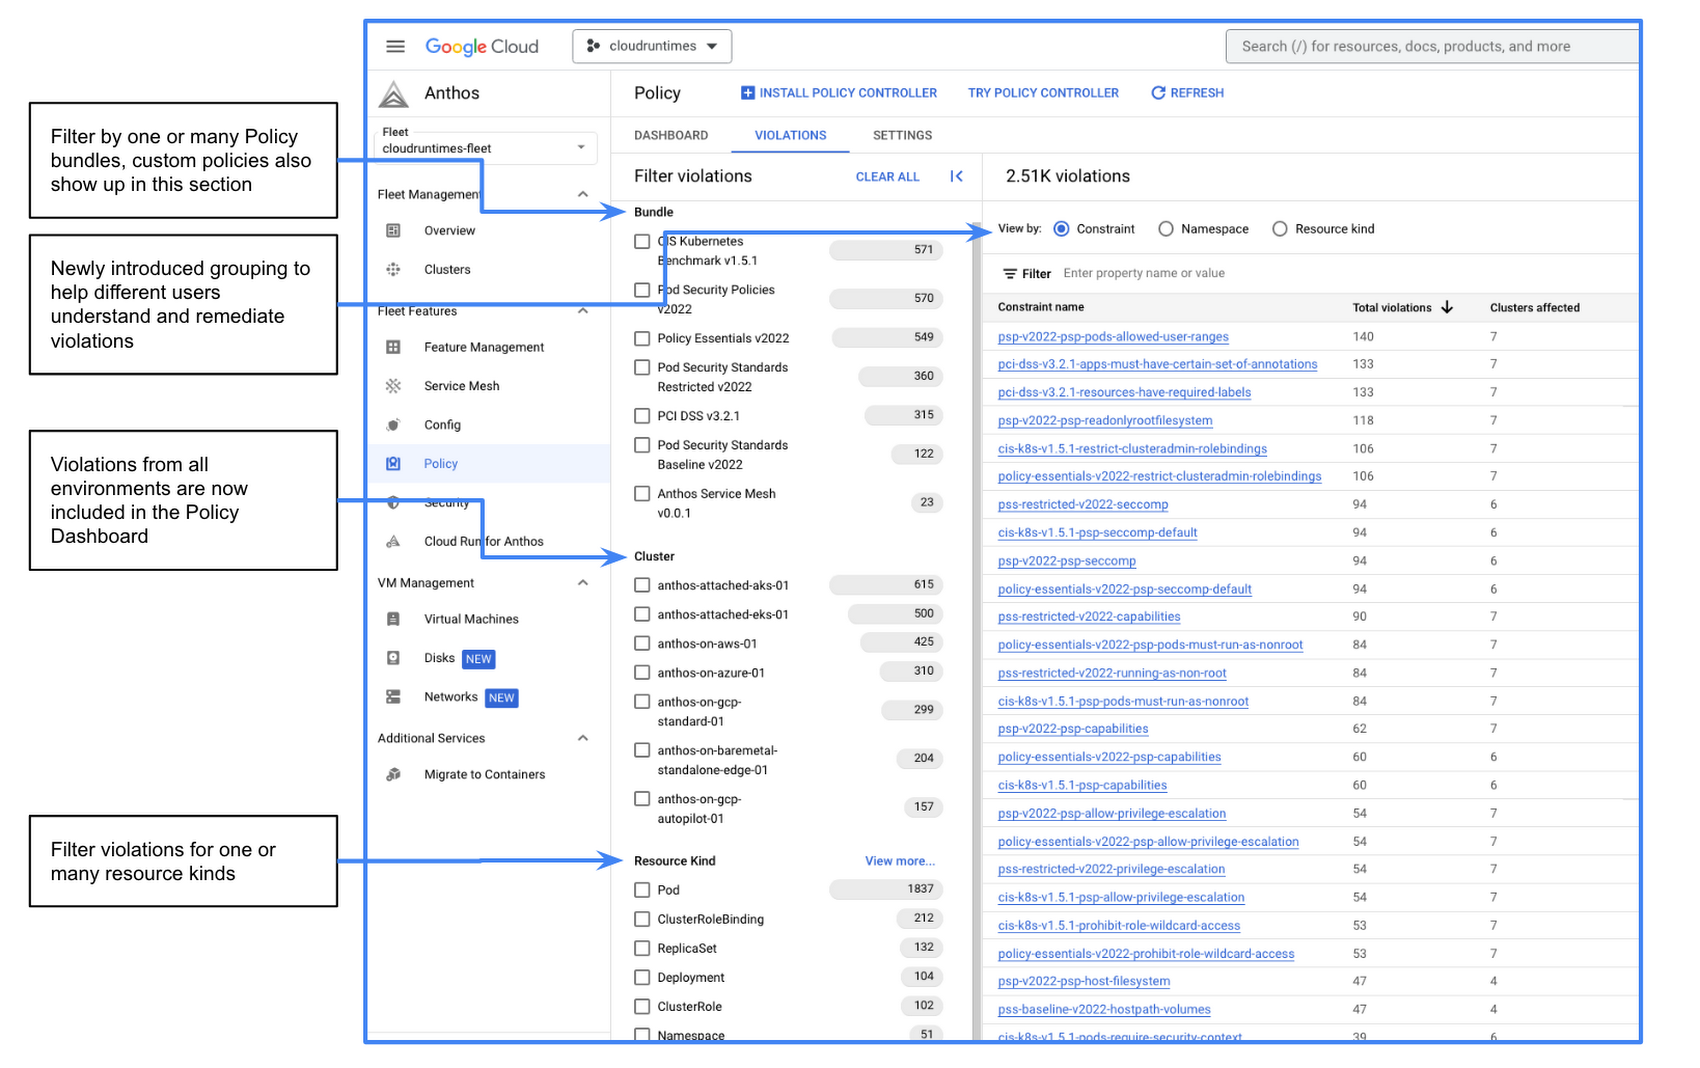Click the filter panel vertical scrollbar
1700x1068 pixels.
tap(976, 630)
